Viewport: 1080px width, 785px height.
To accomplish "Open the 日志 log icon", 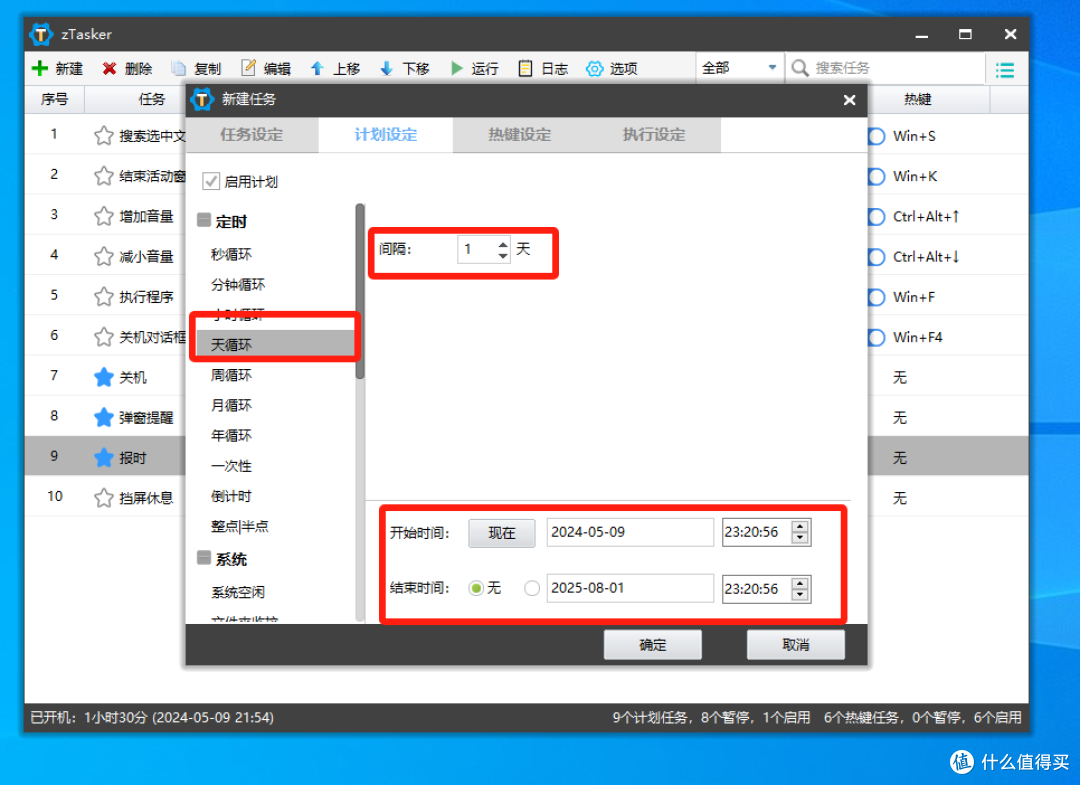I will (x=525, y=68).
